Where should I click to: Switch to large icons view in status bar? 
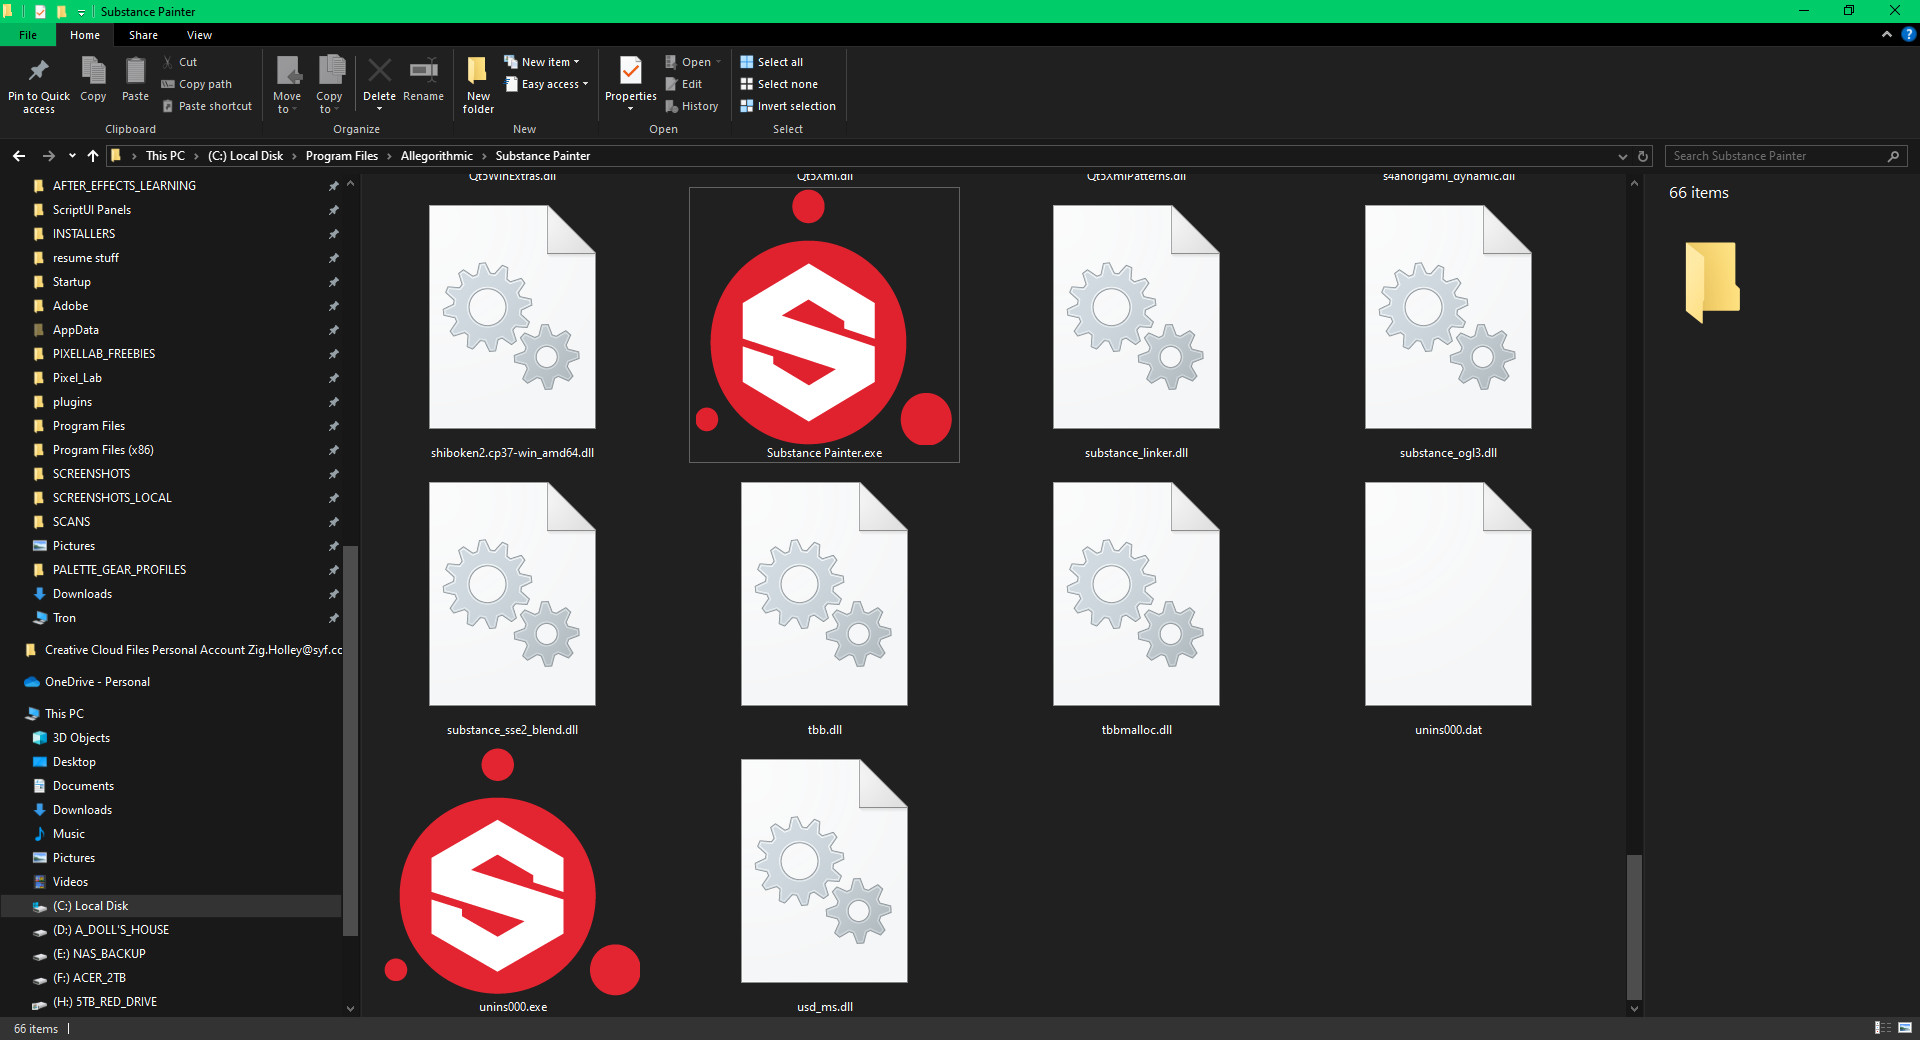pos(1904,1028)
